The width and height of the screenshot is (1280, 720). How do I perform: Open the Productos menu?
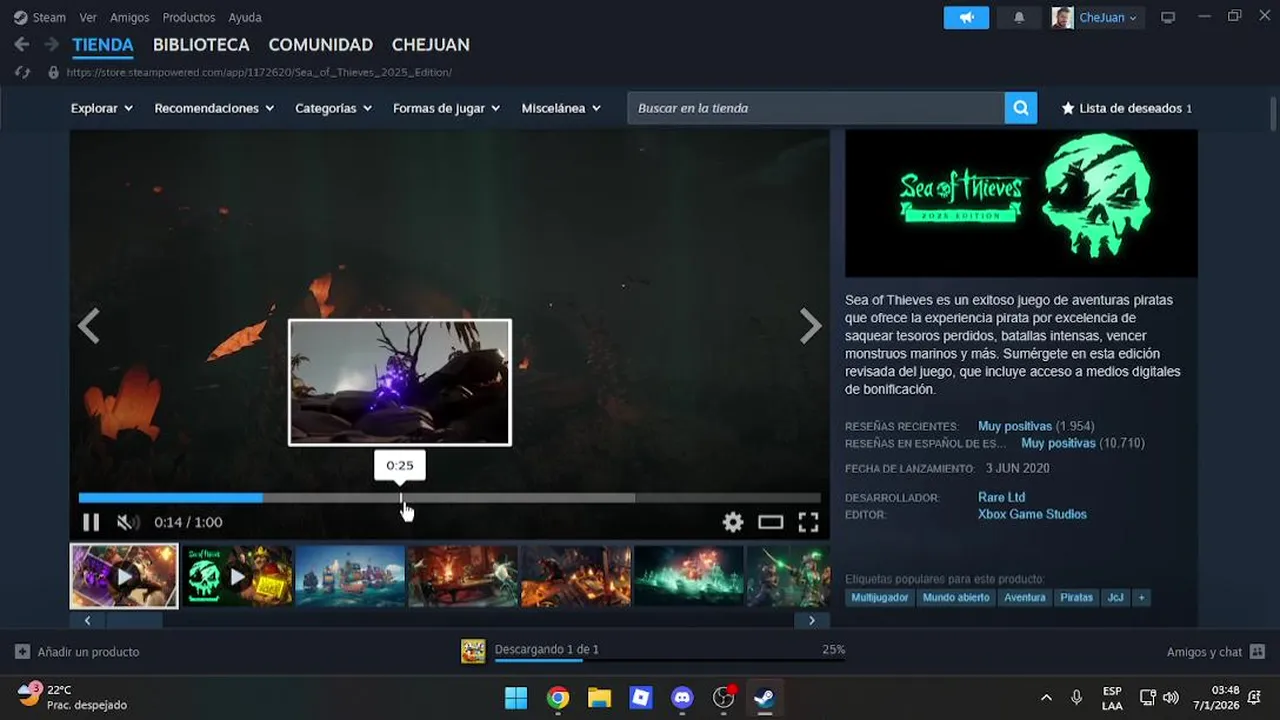[189, 17]
